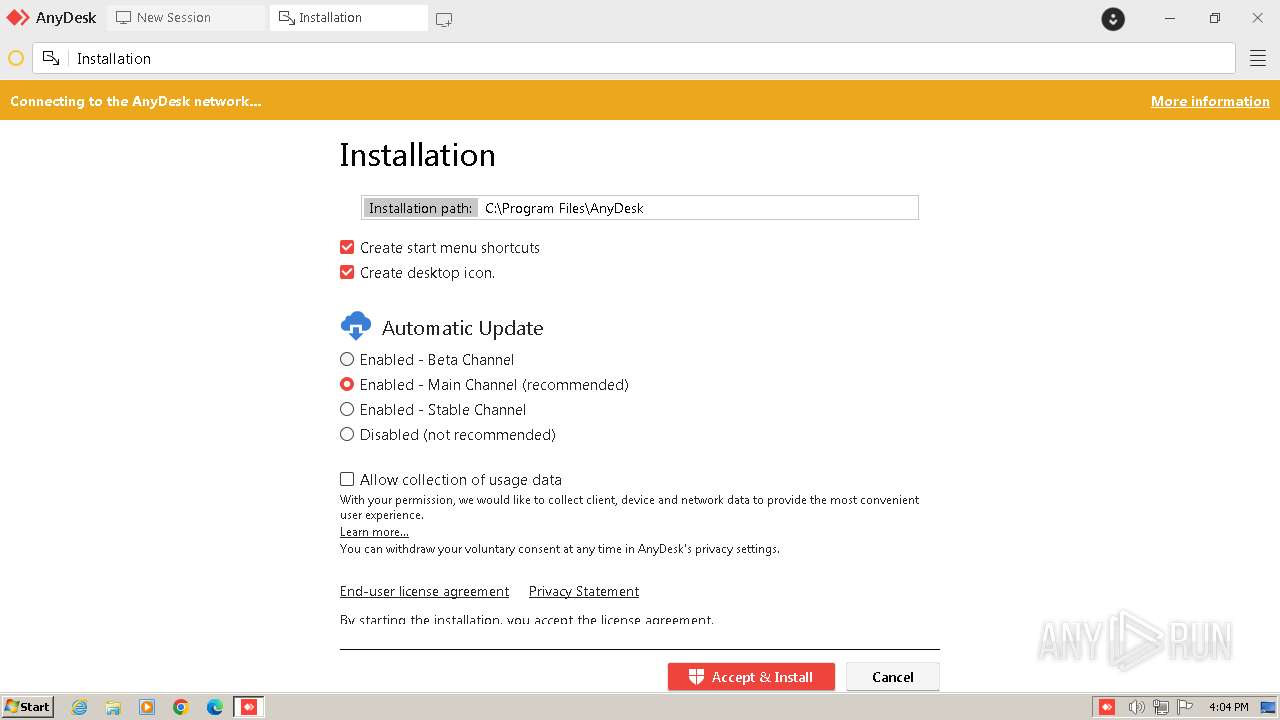1280x720 pixels.
Task: Select the Installation tab
Action: (348, 17)
